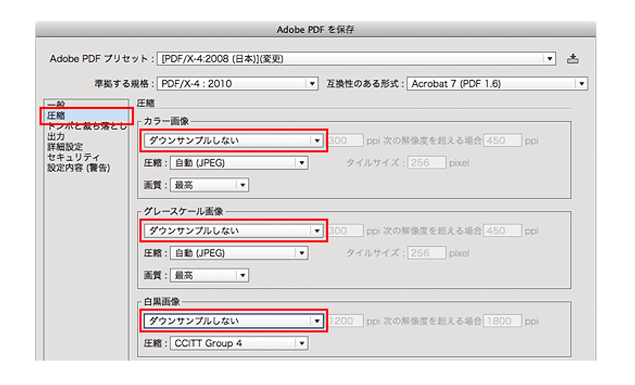Image resolution: width=635 pixels, height=385 pixels.
Task: Click the color image 300 ppi field
Action: point(345,140)
